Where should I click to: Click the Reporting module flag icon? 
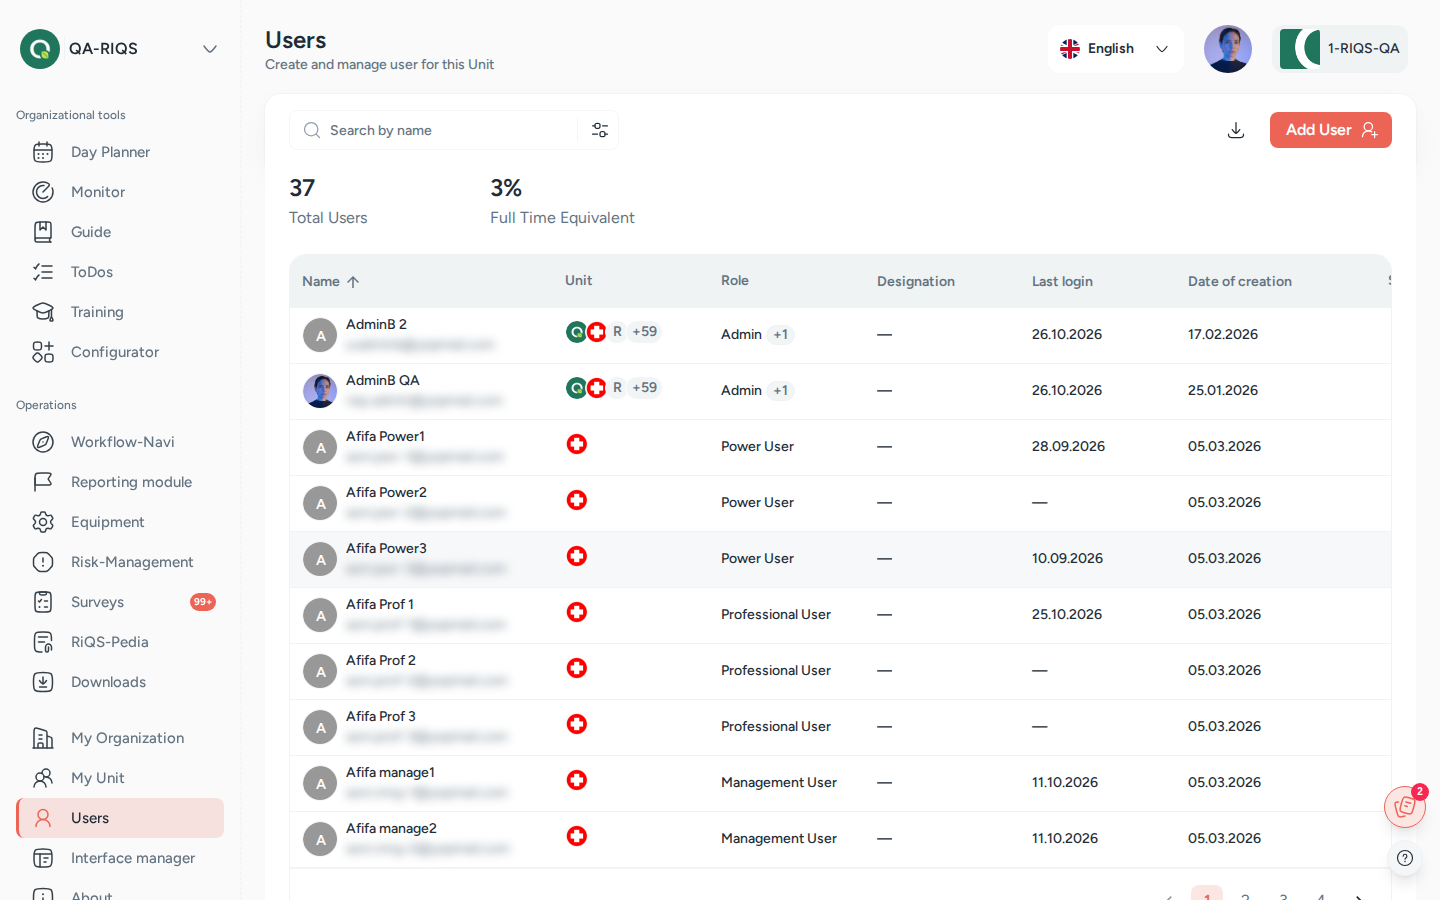coord(43,482)
